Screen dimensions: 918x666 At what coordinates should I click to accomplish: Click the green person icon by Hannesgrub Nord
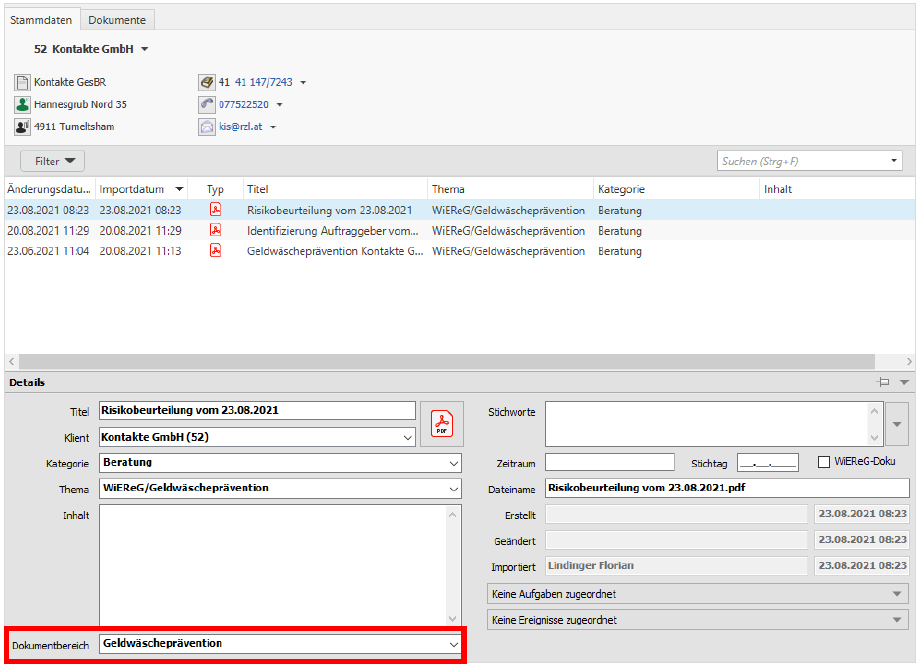pos(22,104)
